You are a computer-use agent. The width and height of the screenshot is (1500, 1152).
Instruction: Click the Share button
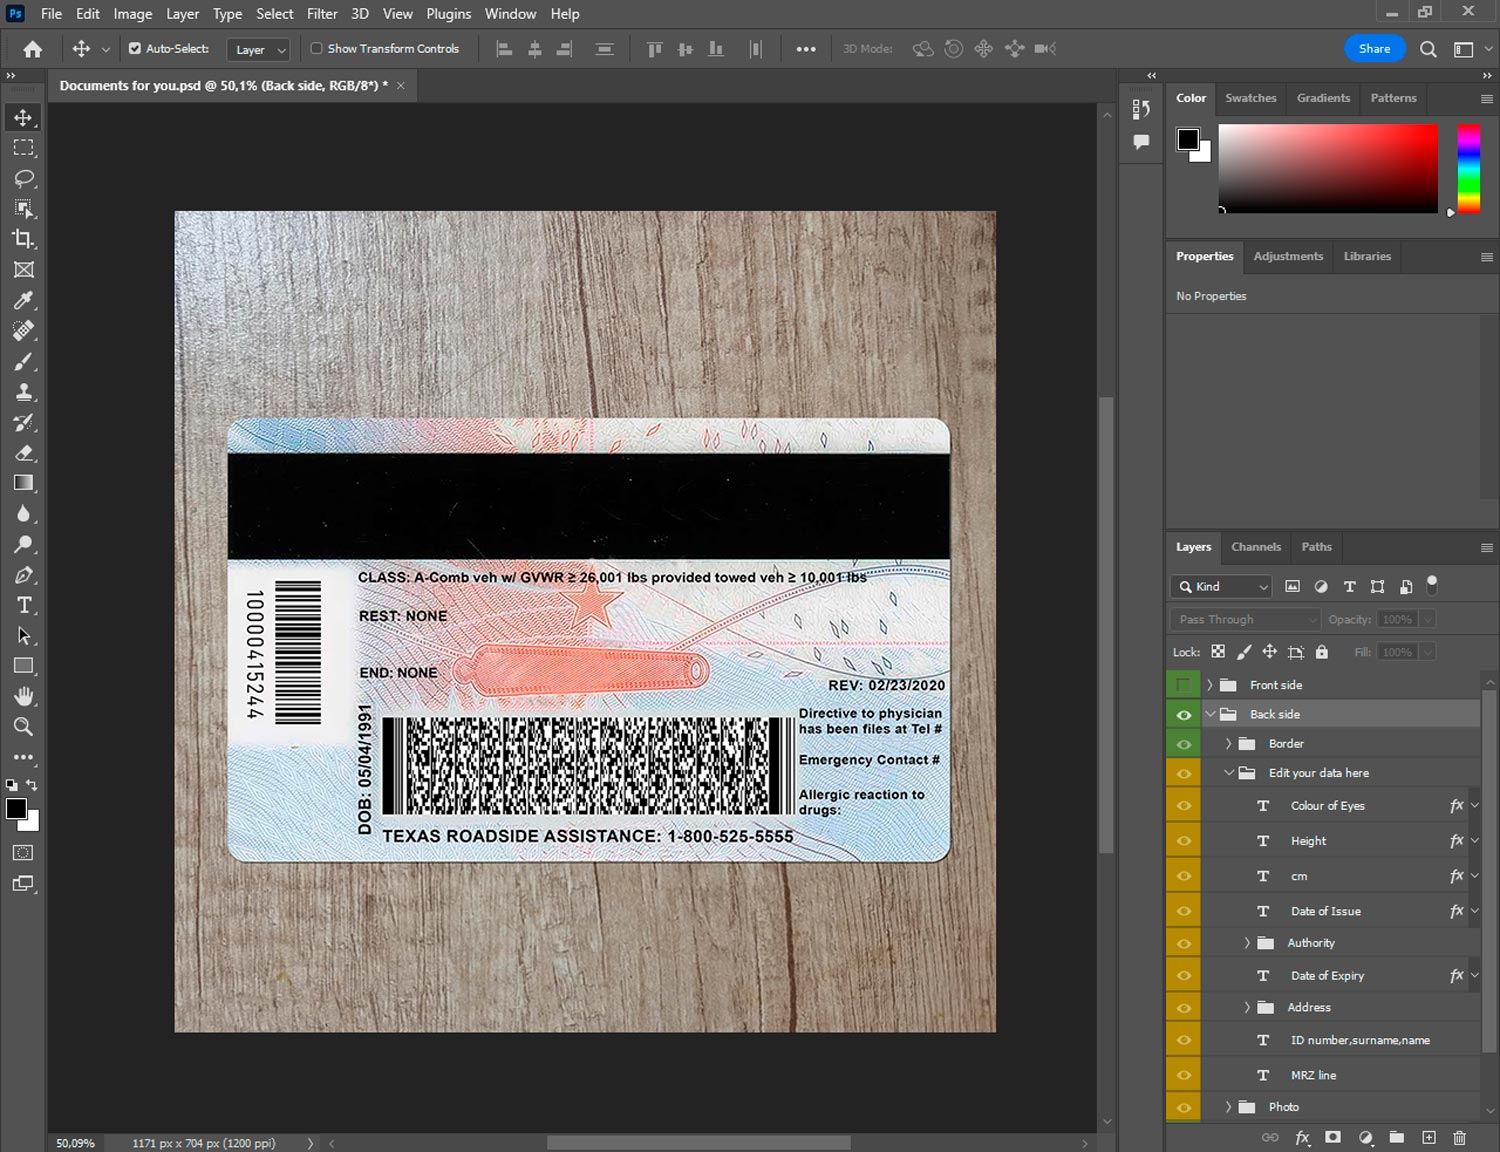[x=1374, y=48]
